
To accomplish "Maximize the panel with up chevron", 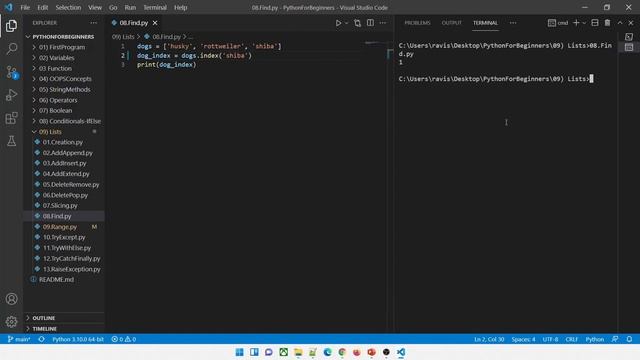I will coord(620,23).
